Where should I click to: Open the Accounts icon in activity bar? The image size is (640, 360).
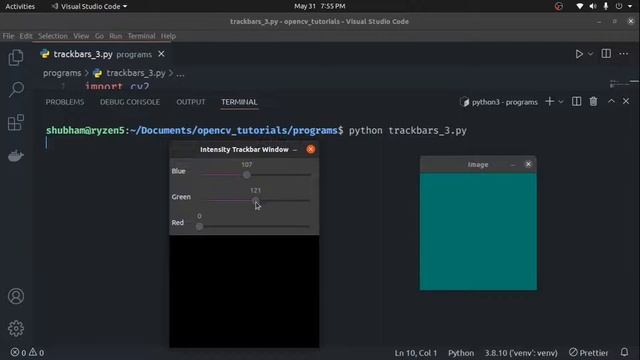pyautogui.click(x=16, y=296)
